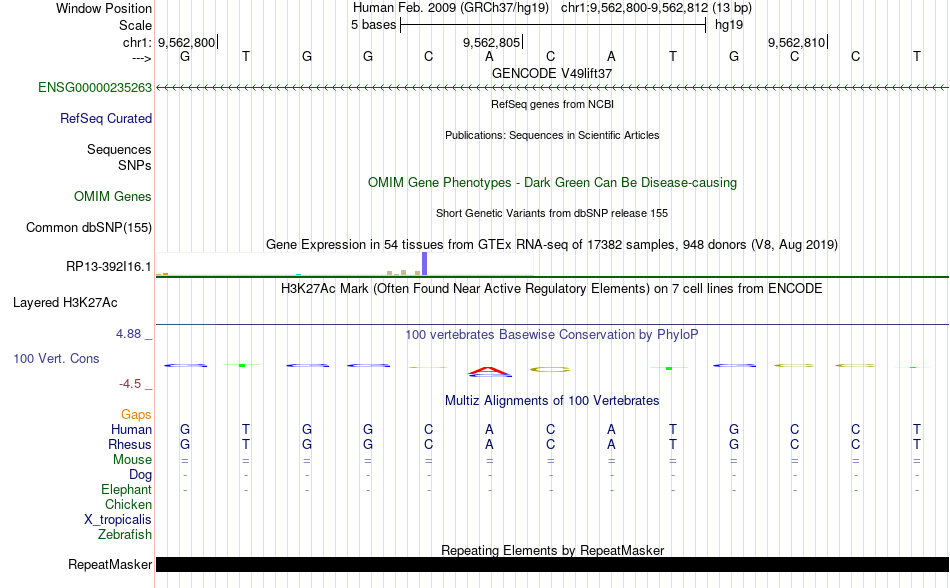
Task: Click the red A in the PhyloP conservation logo
Action: 489,370
